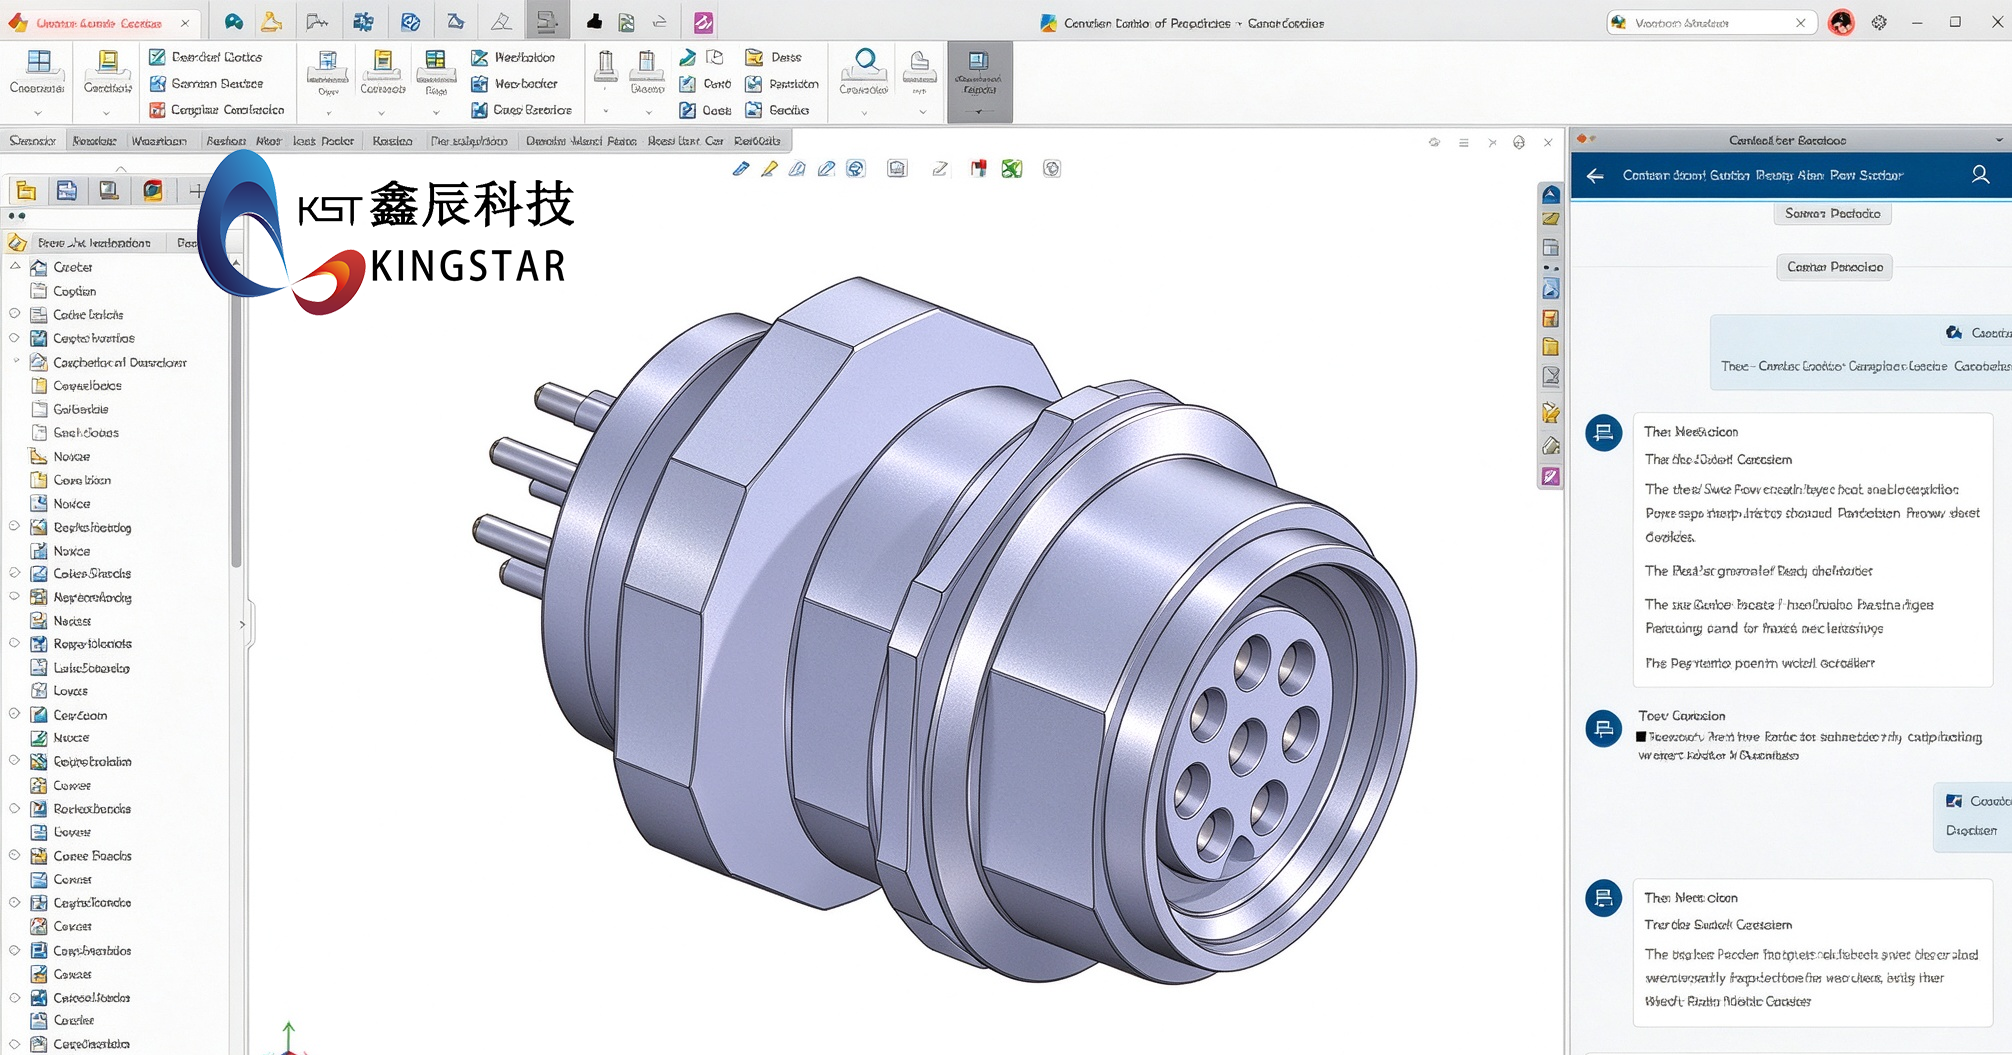Click the pink pen icon in the title bar
2012x1055 pixels.
pos(704,22)
